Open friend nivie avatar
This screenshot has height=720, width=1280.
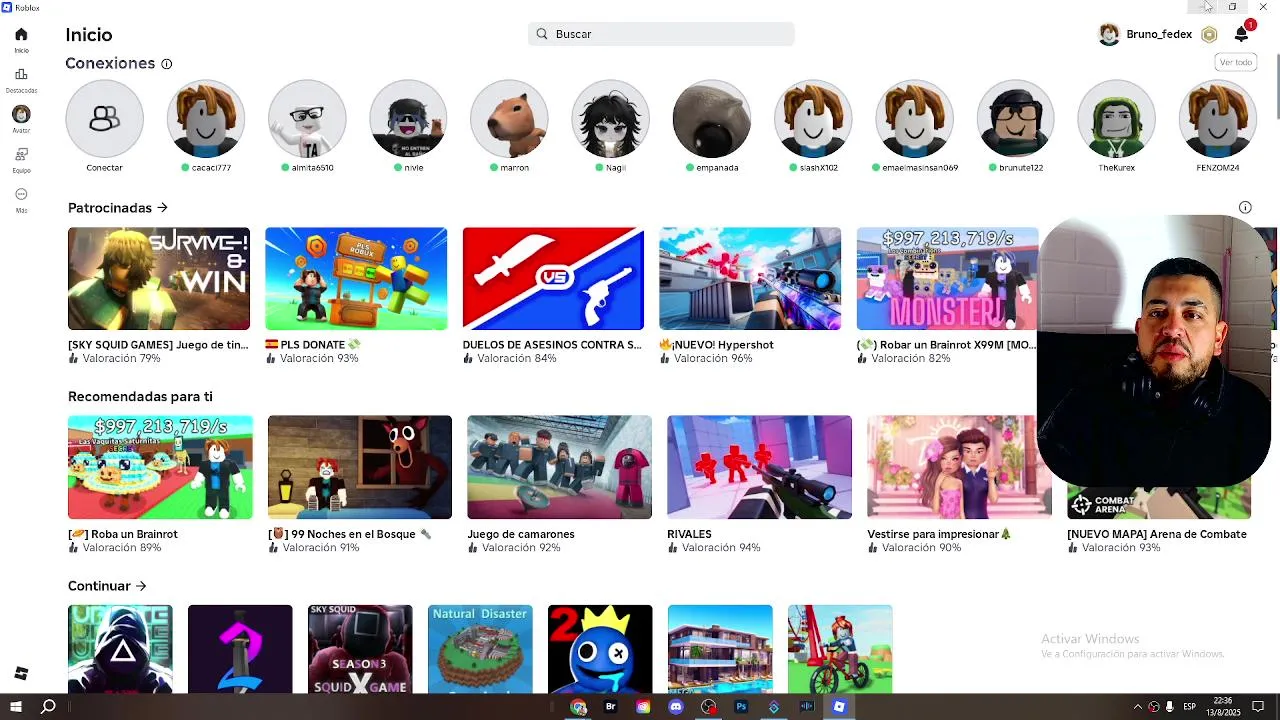408,119
